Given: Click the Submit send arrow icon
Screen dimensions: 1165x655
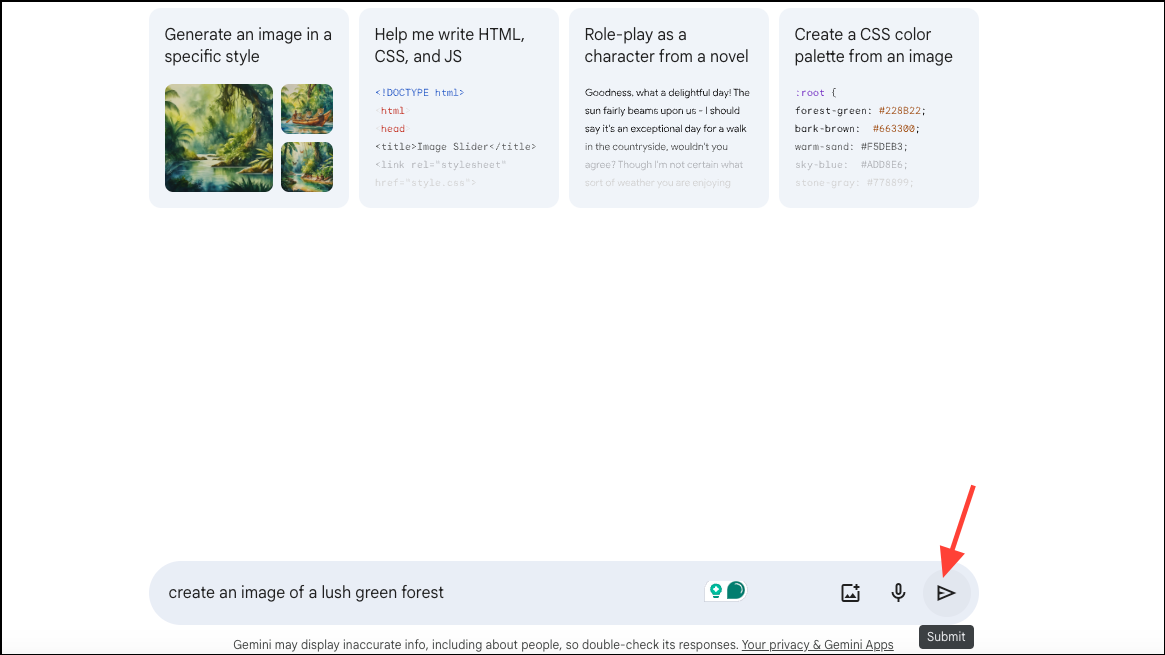Looking at the screenshot, I should tap(946, 593).
